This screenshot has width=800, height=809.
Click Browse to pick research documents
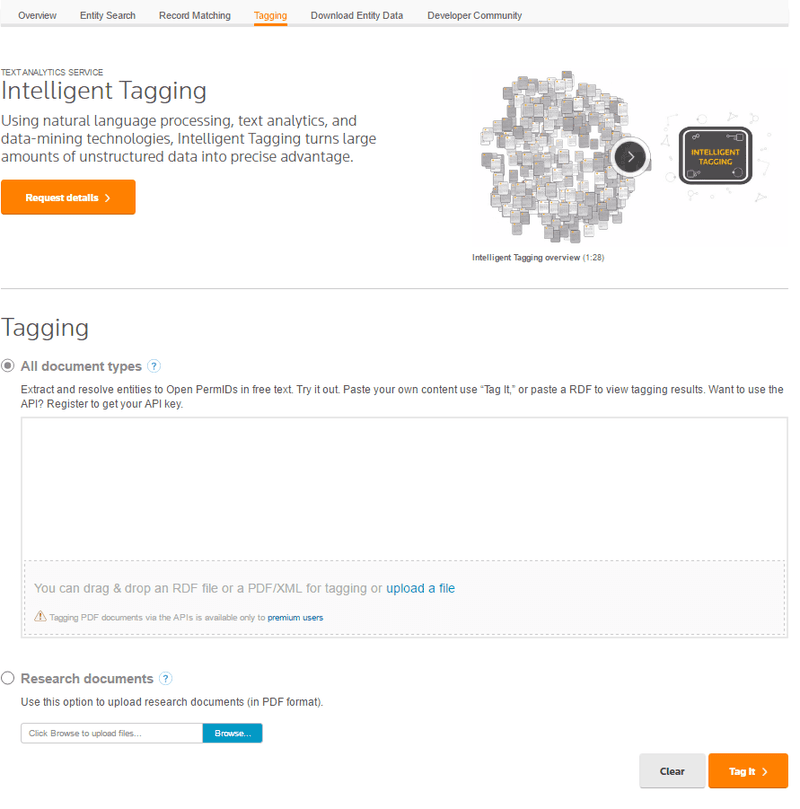232,732
